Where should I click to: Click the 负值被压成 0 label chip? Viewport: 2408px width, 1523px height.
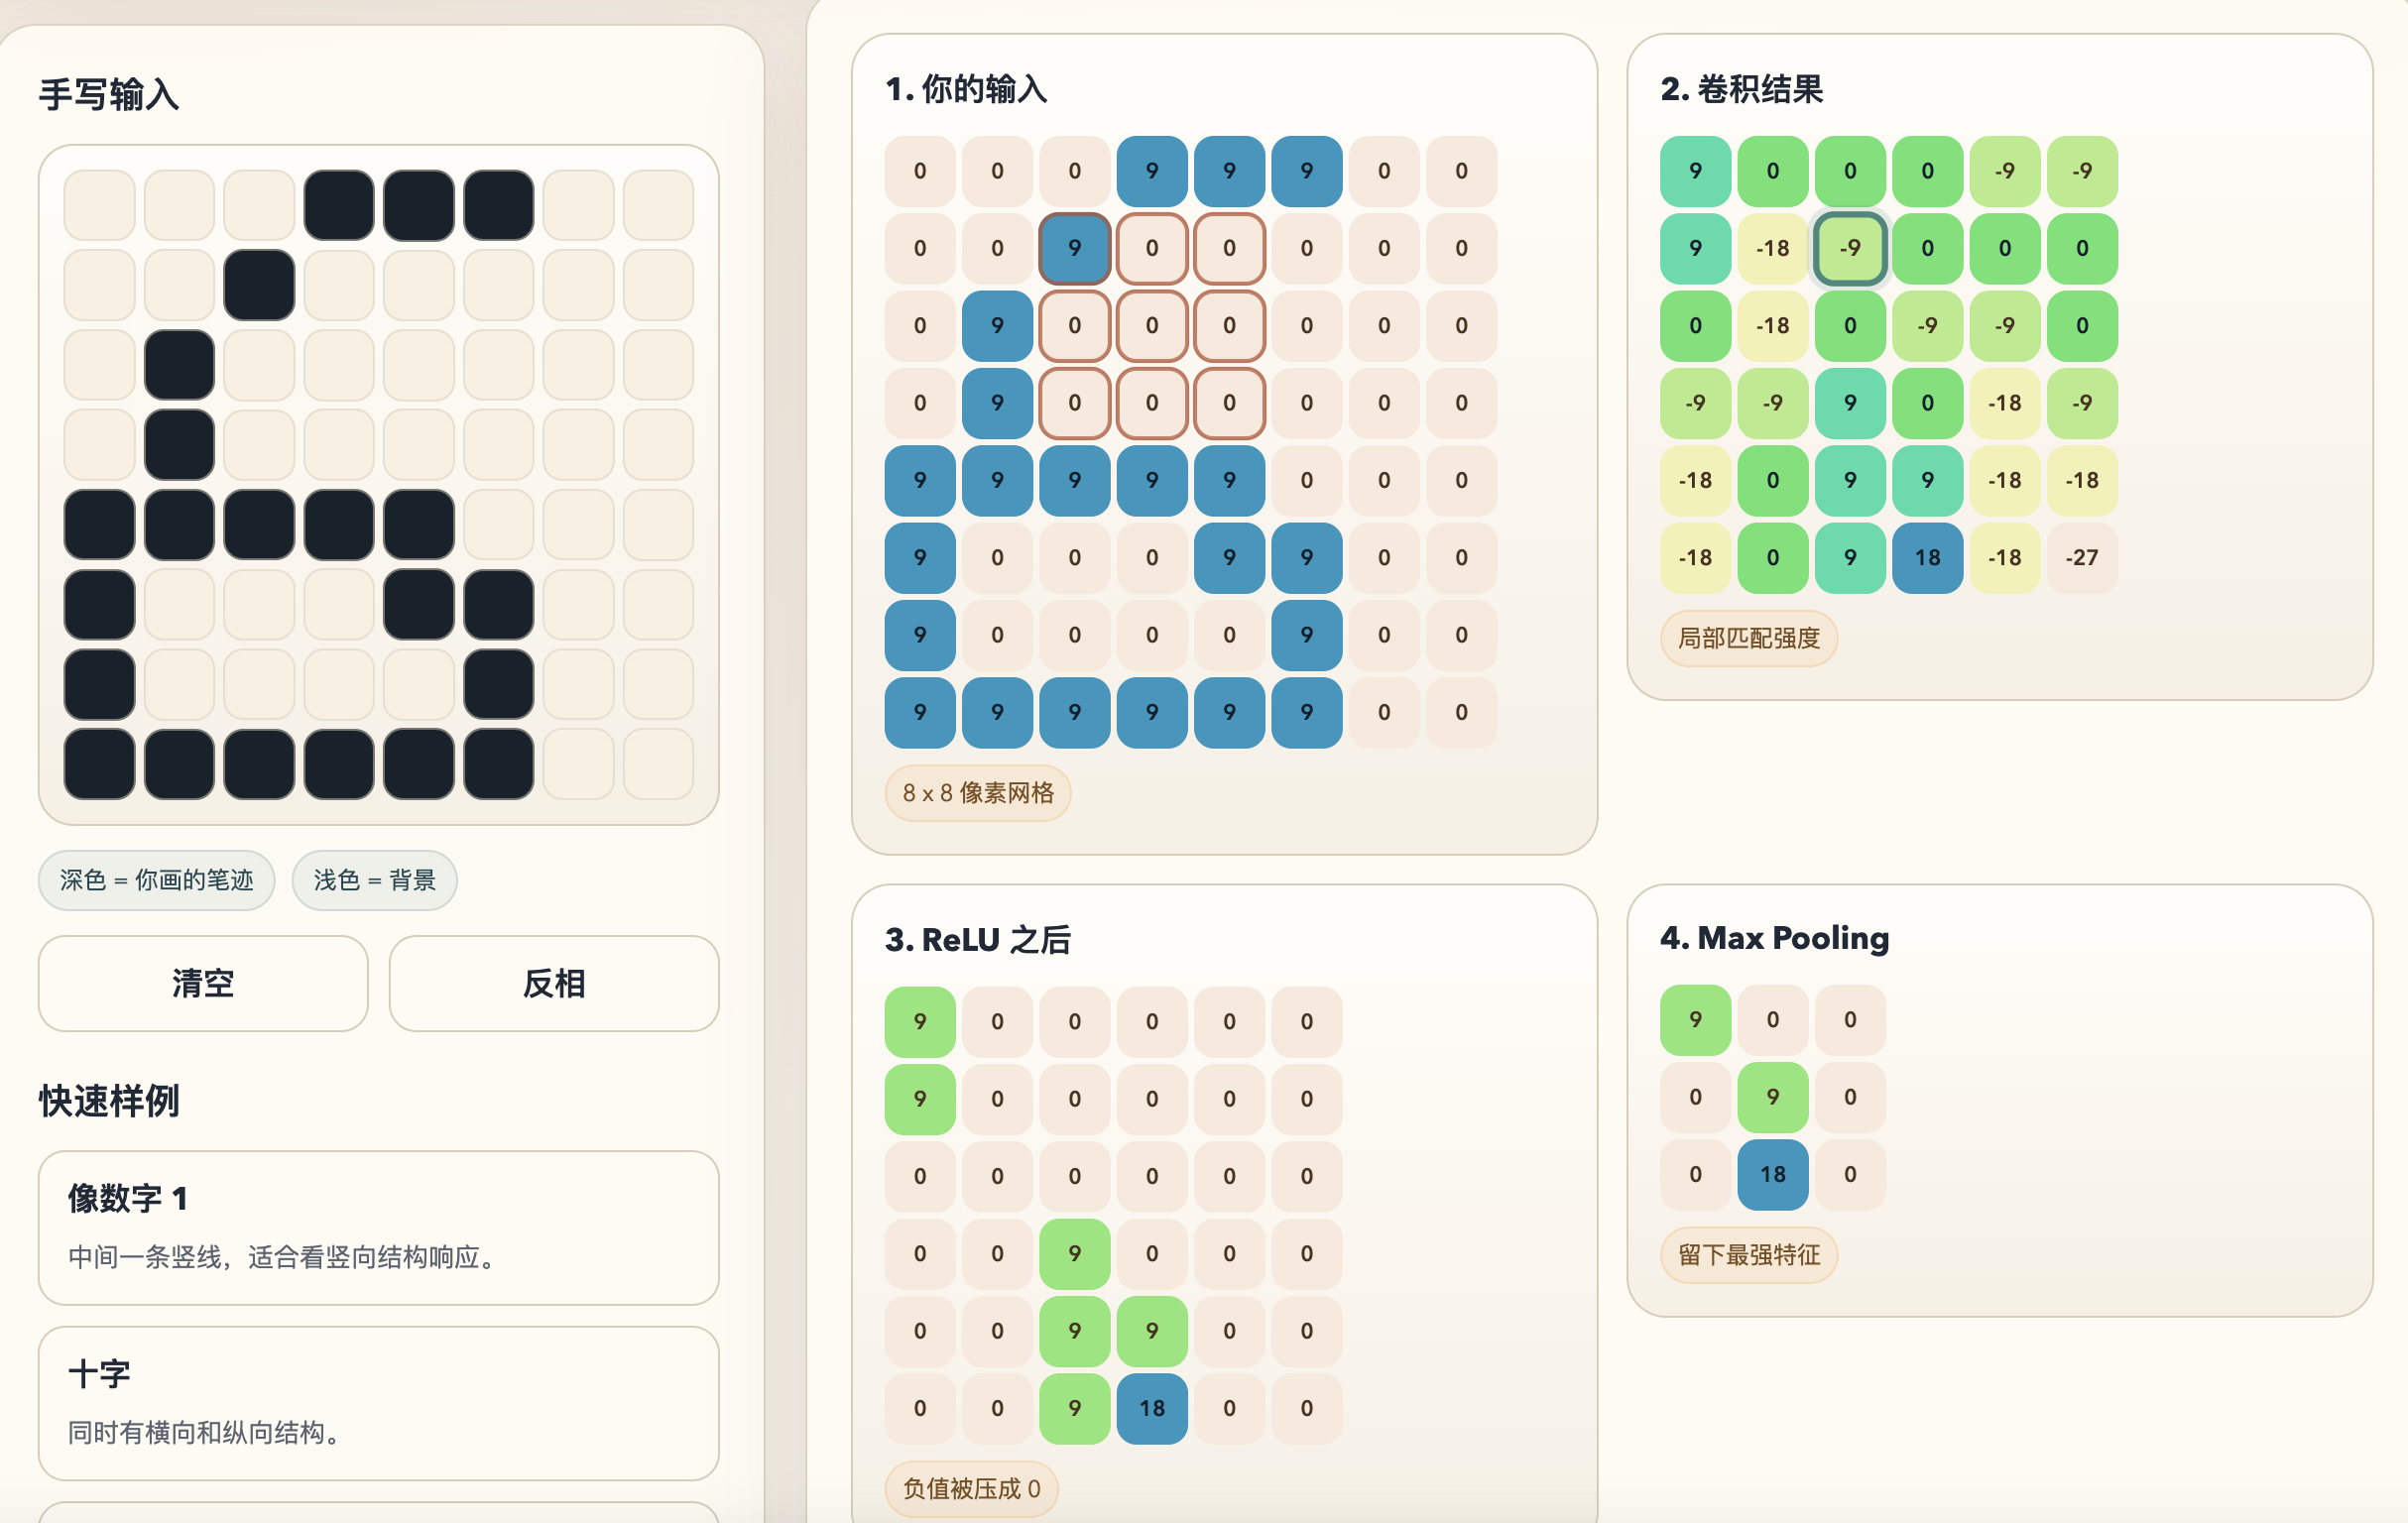[x=970, y=1488]
